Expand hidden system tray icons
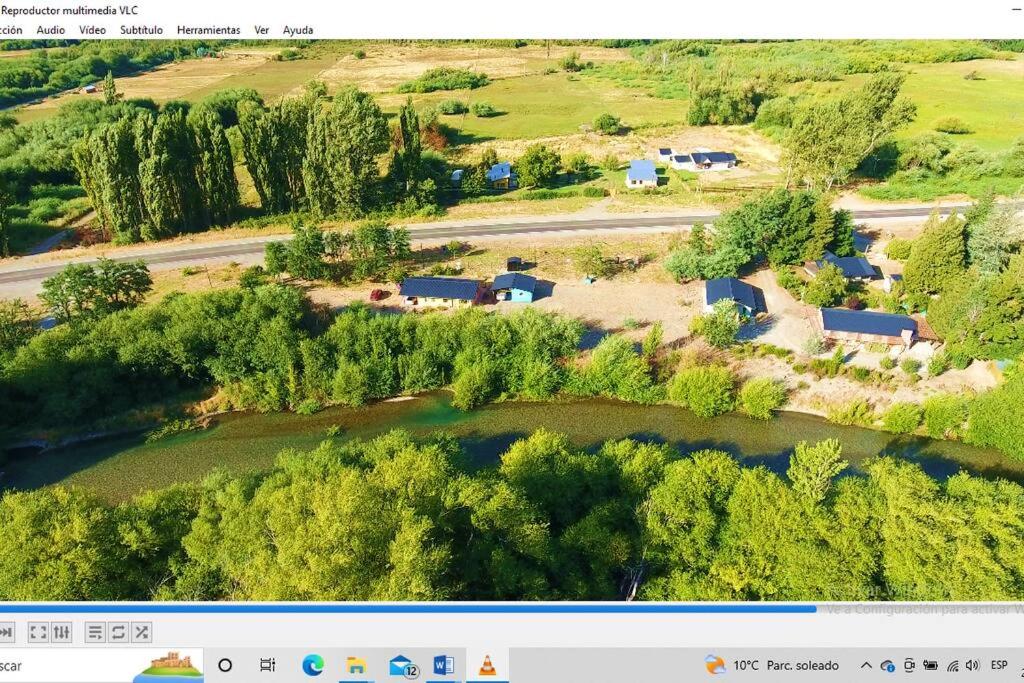Image resolution: width=1024 pixels, height=683 pixels. click(866, 665)
